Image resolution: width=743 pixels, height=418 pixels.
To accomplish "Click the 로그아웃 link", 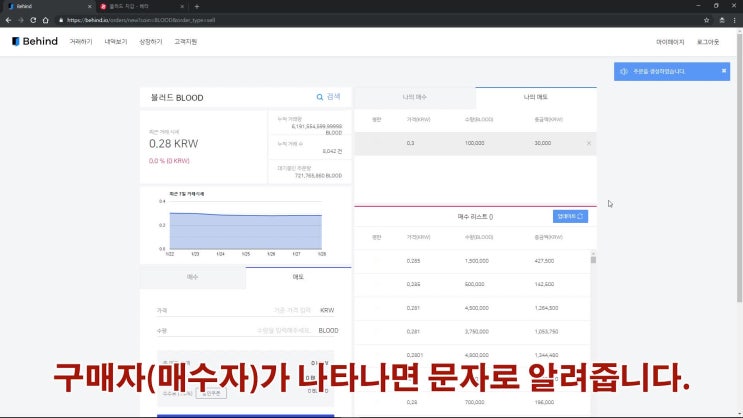I will tap(708, 42).
